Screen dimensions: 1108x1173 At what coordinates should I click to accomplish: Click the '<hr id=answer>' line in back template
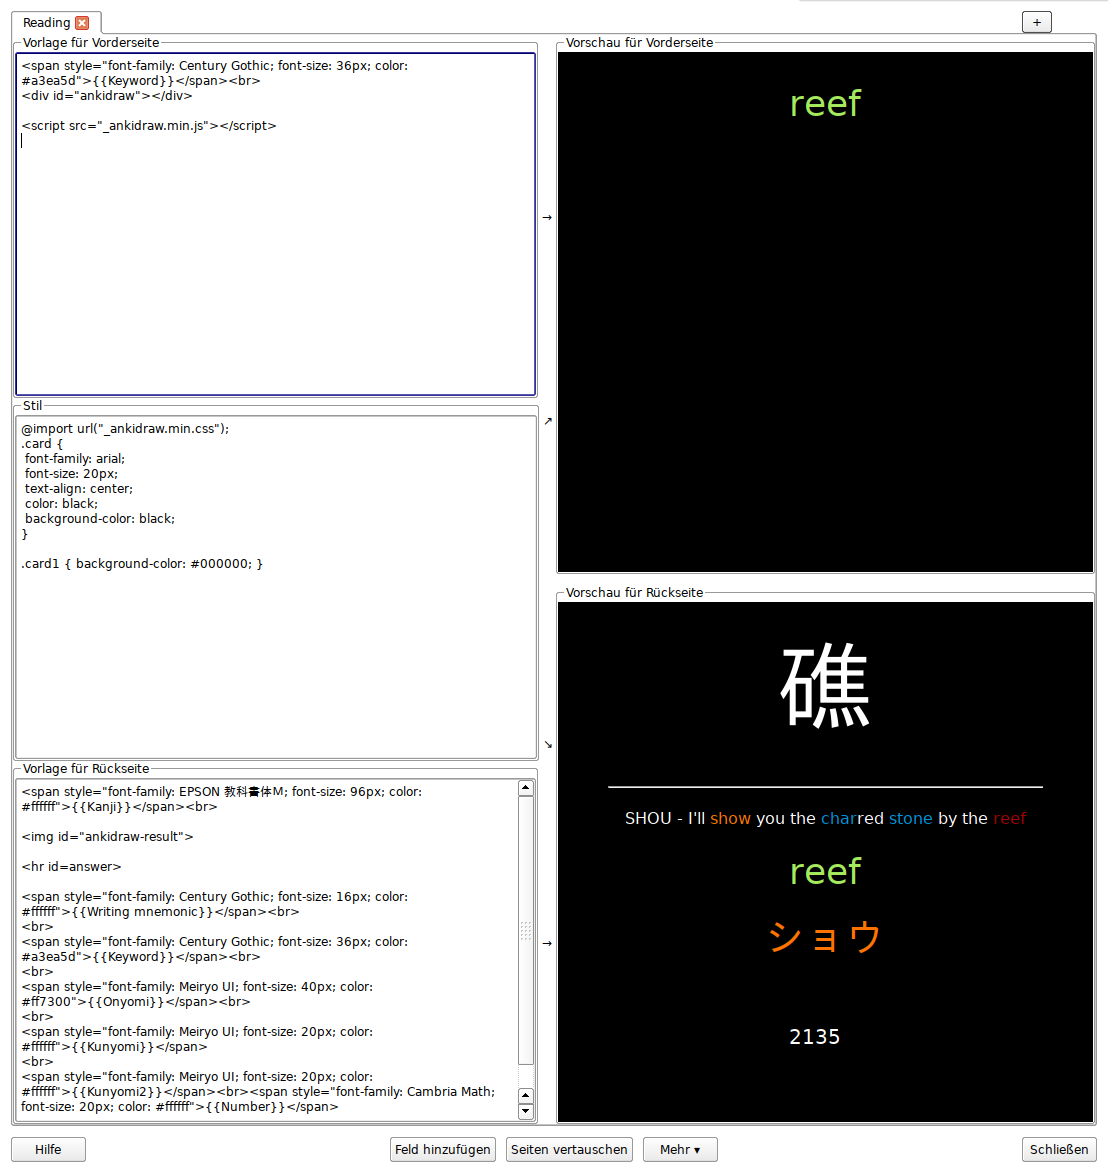click(x=71, y=866)
